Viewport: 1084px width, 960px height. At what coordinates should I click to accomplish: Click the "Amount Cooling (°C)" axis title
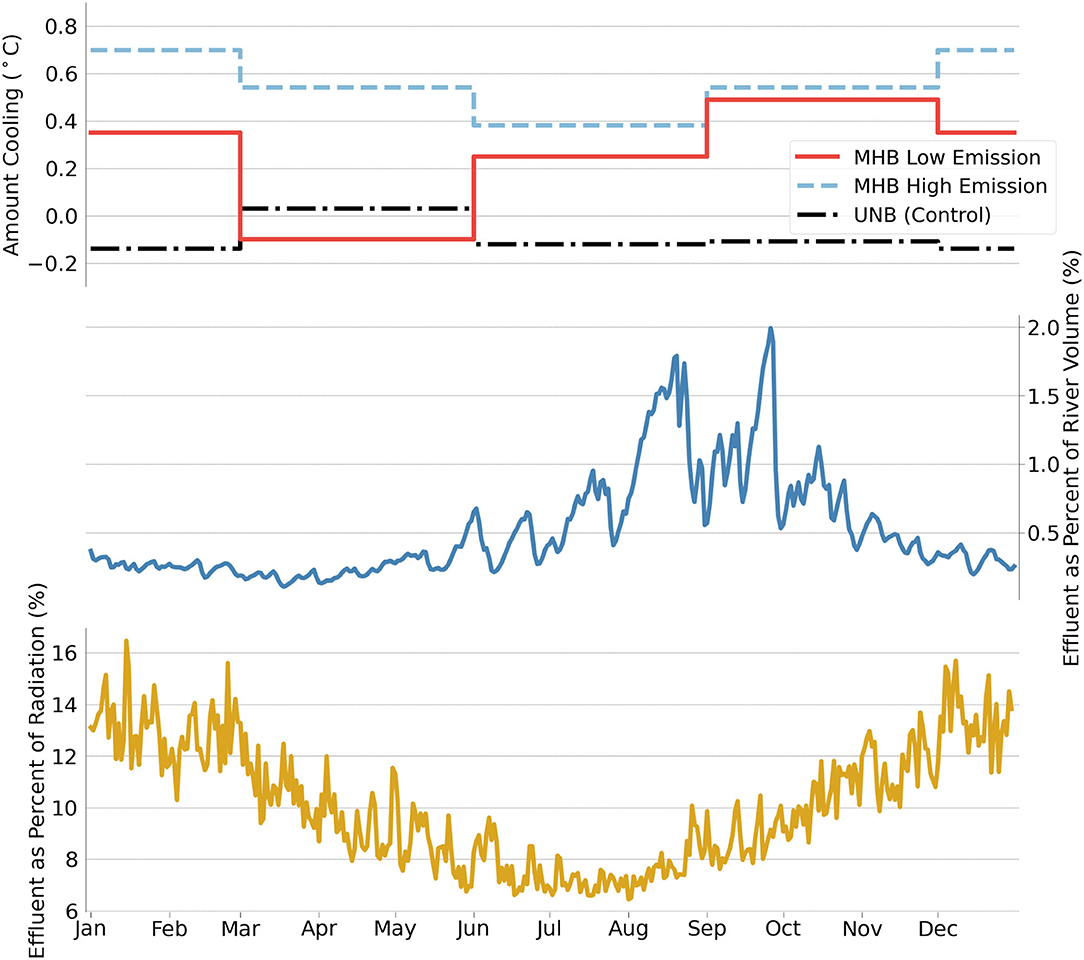point(12,146)
